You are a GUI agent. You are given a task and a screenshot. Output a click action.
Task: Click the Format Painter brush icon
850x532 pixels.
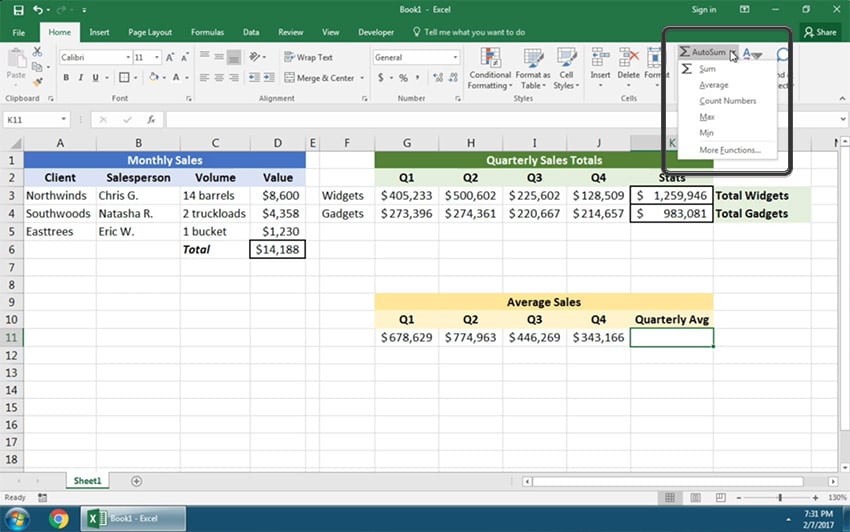click(x=37, y=82)
